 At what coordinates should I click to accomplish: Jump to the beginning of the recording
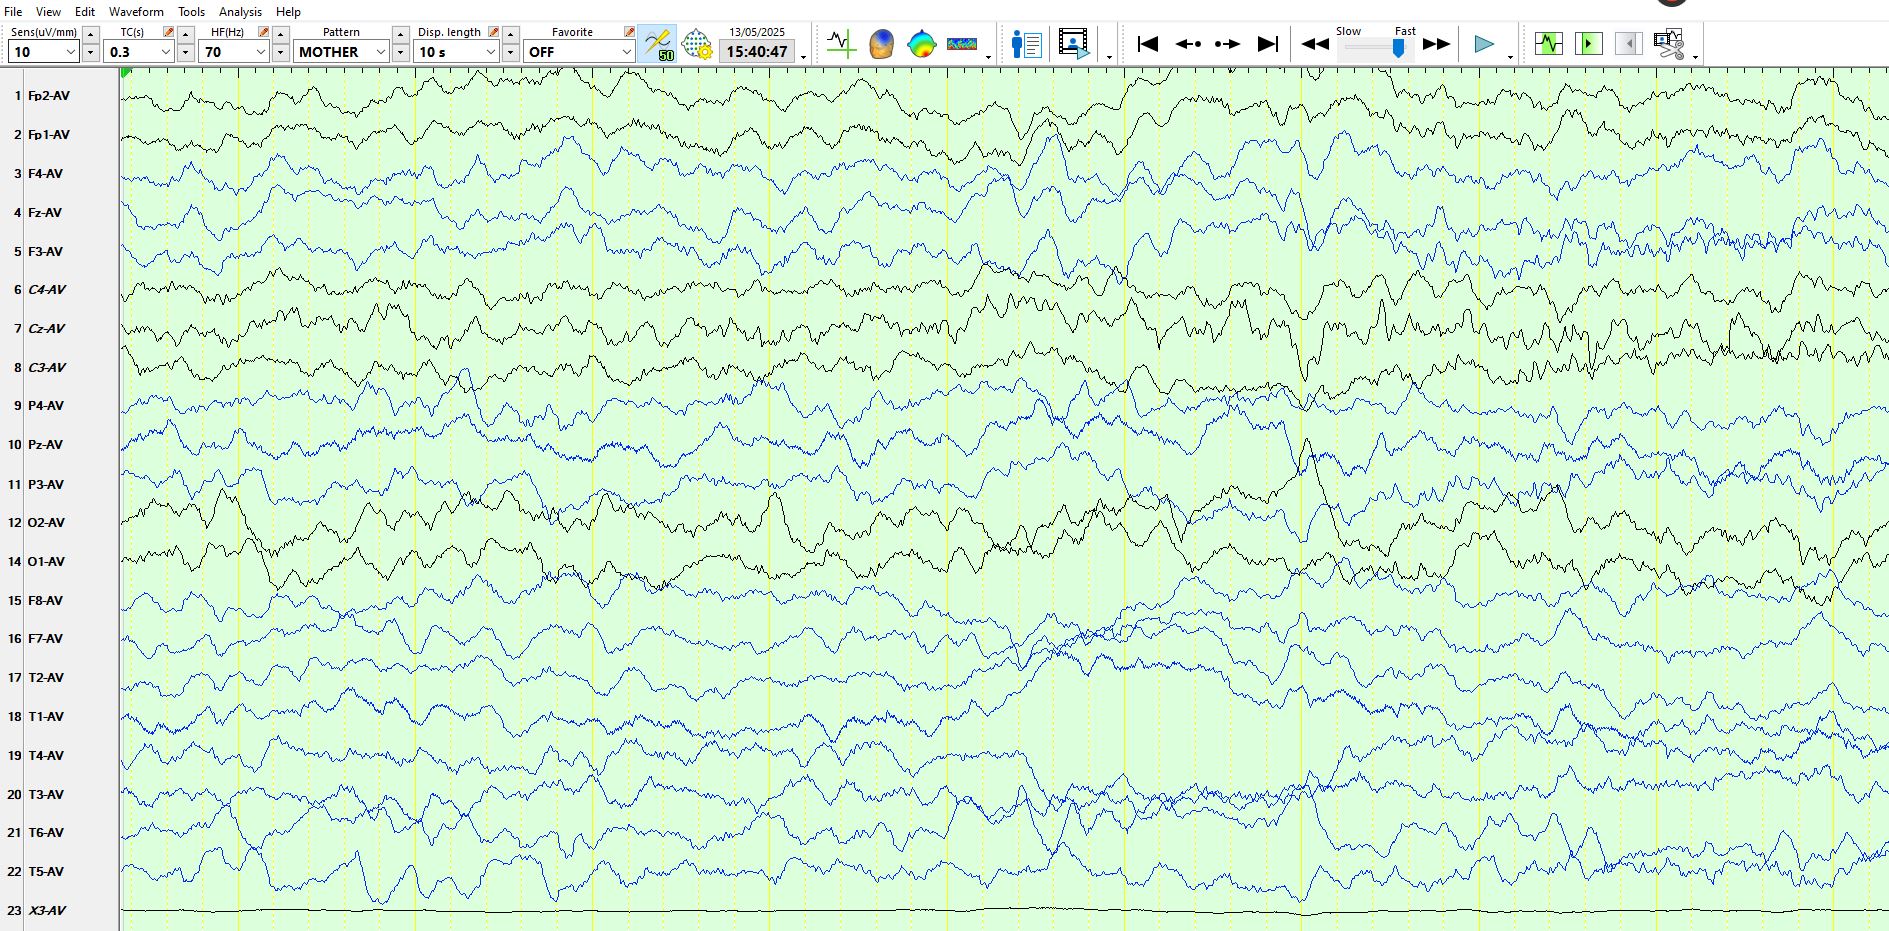[1148, 44]
